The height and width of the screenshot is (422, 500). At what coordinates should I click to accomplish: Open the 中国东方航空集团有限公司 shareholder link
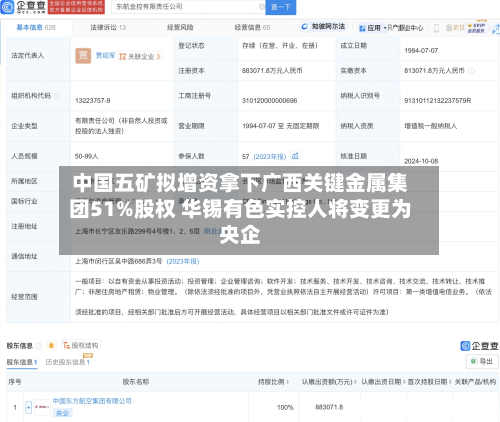pos(92,401)
